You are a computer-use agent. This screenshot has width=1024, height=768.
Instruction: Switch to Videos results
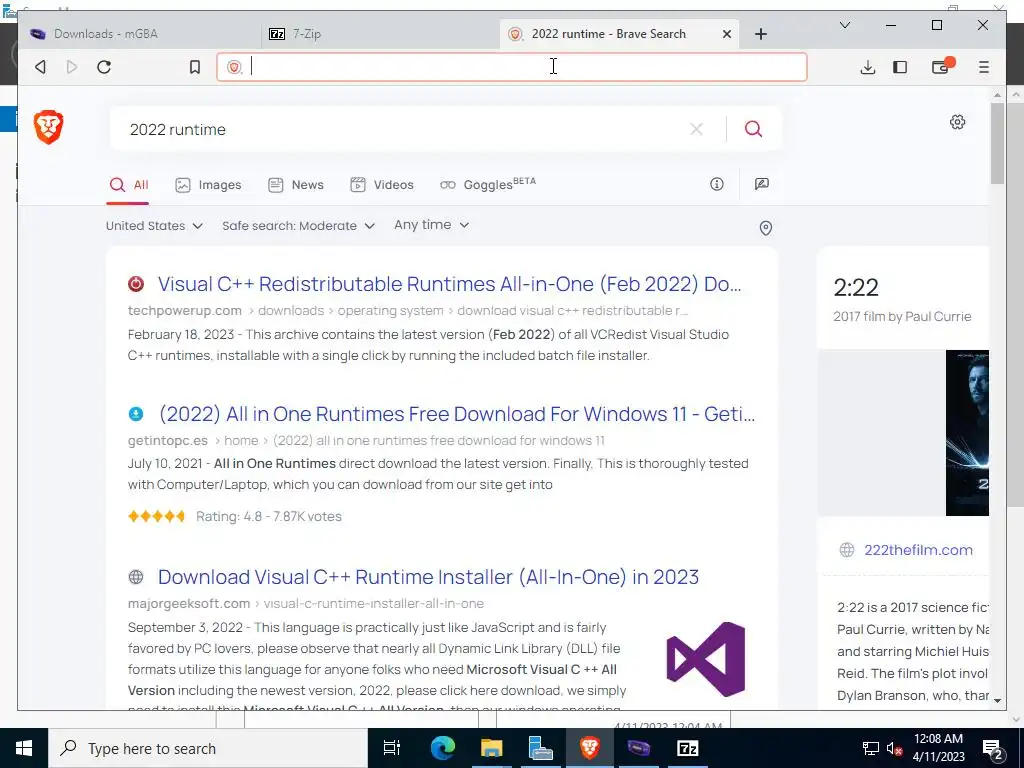tap(382, 185)
